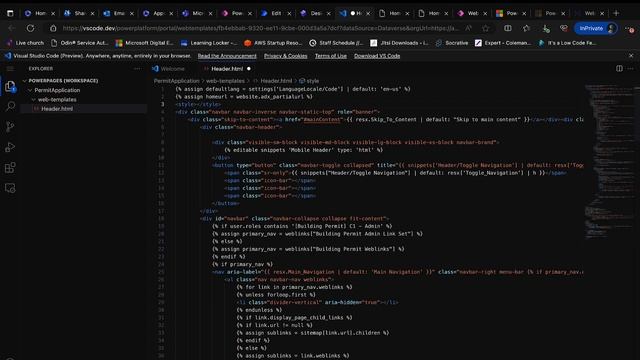Click the InPrivate profile button

pyautogui.click(x=596, y=28)
